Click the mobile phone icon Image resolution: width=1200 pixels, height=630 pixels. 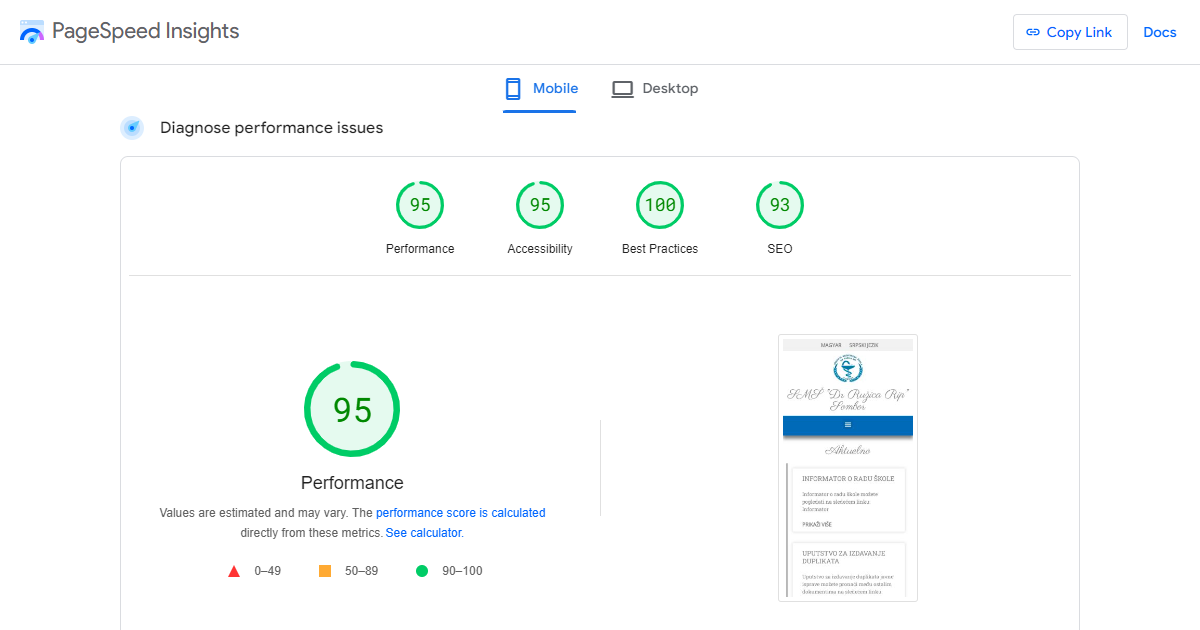click(x=513, y=89)
